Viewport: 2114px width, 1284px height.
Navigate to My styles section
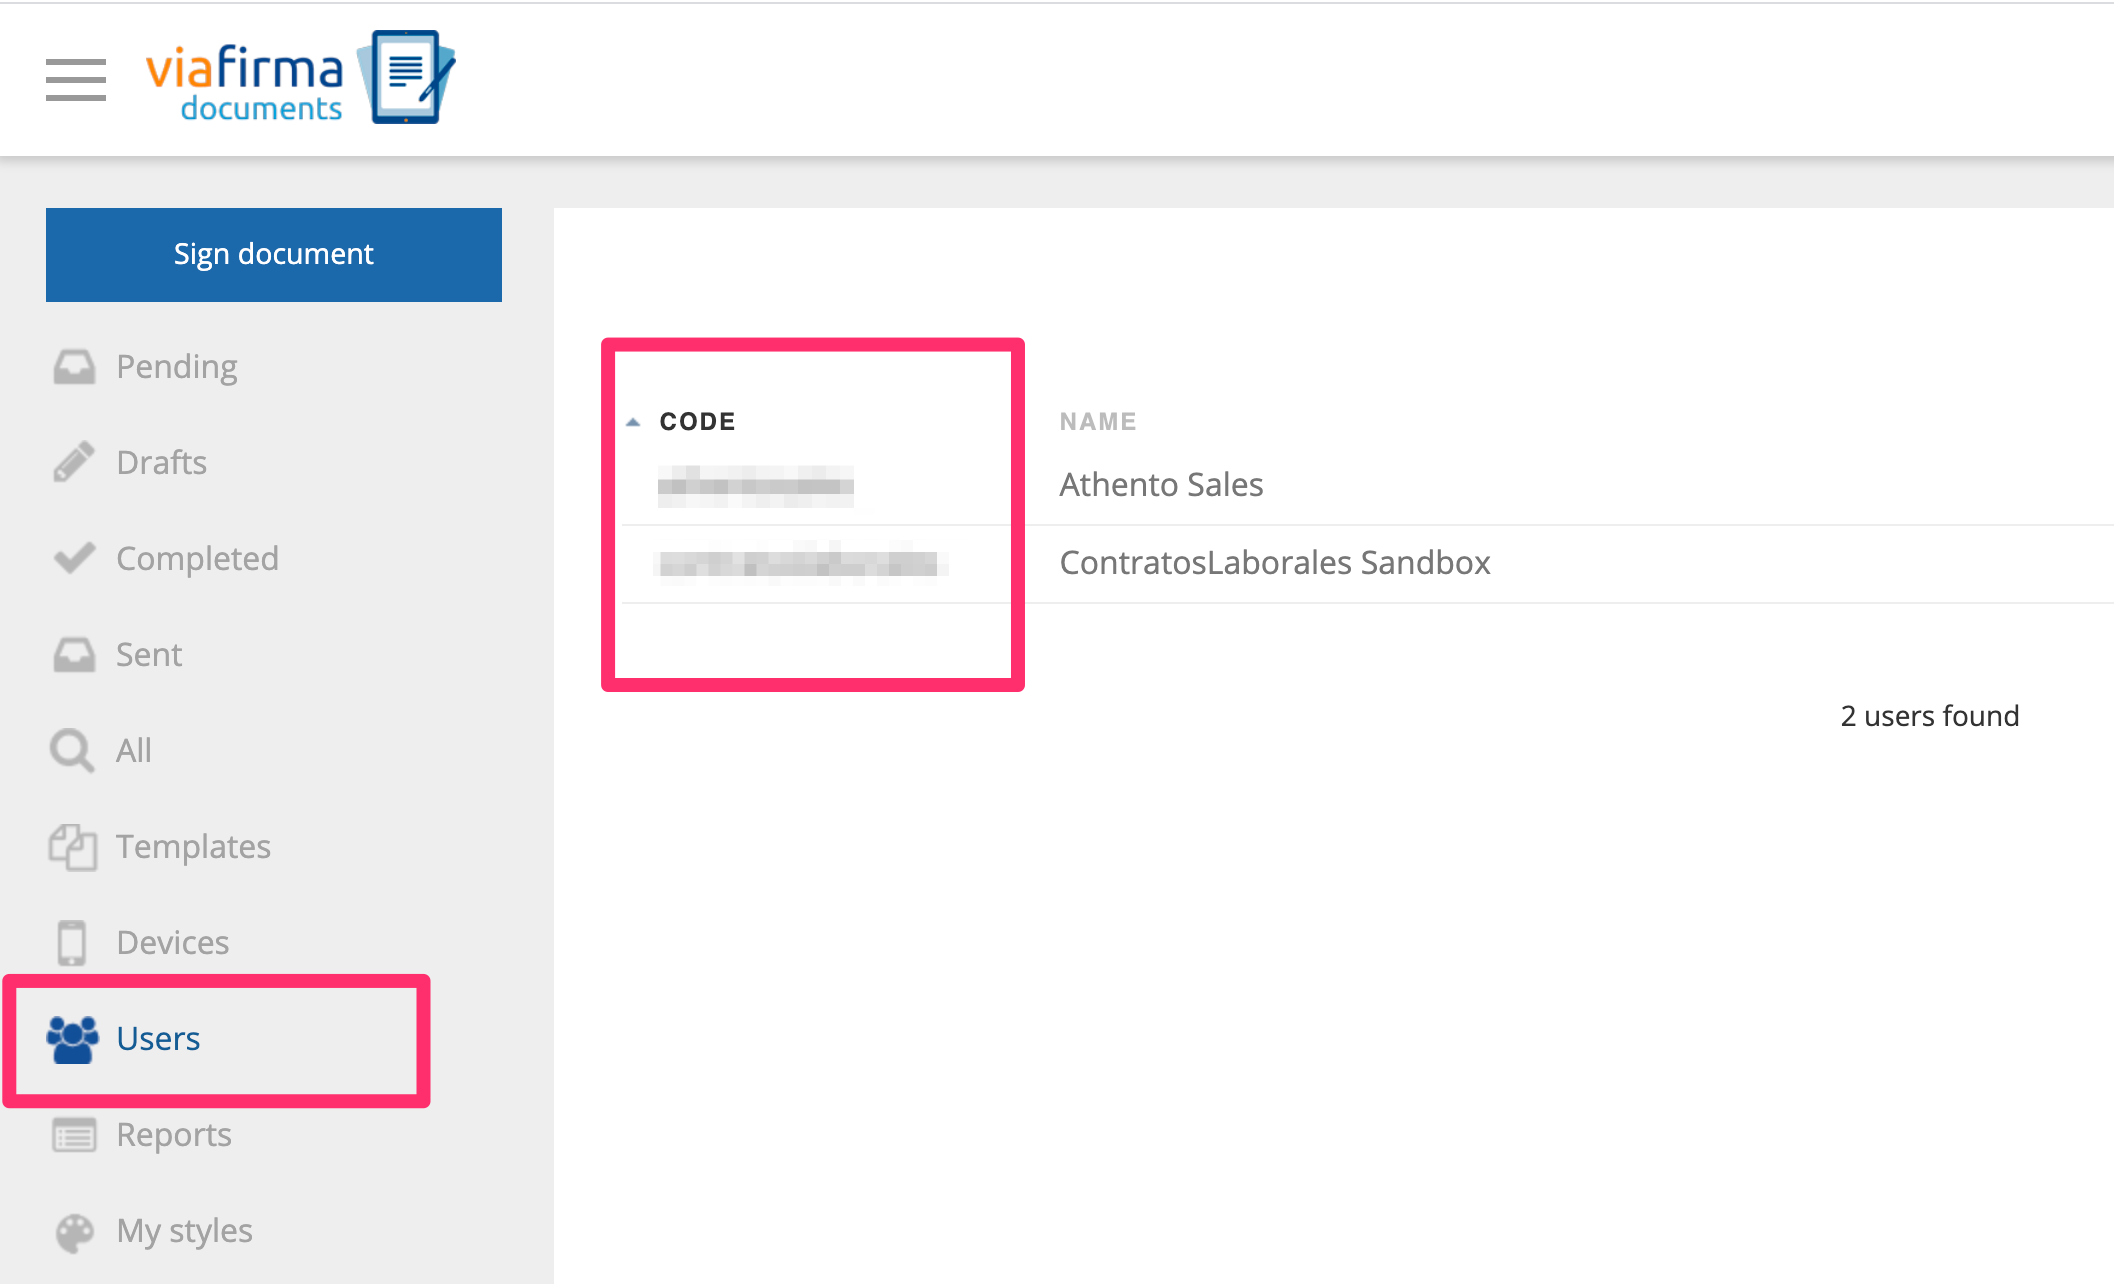point(184,1230)
